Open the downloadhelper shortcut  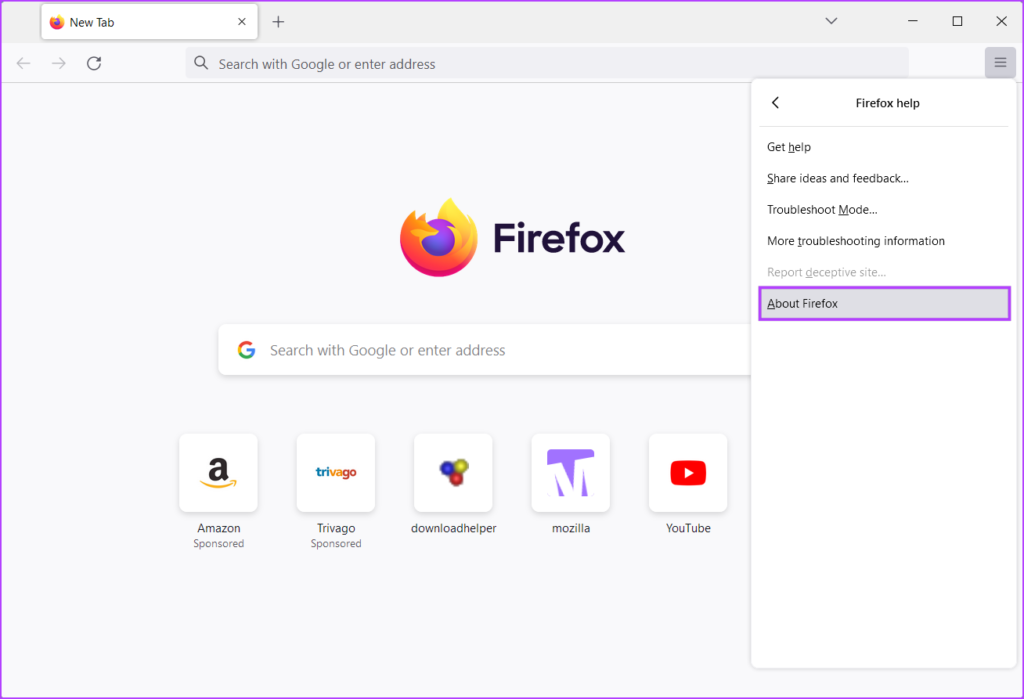click(x=453, y=472)
